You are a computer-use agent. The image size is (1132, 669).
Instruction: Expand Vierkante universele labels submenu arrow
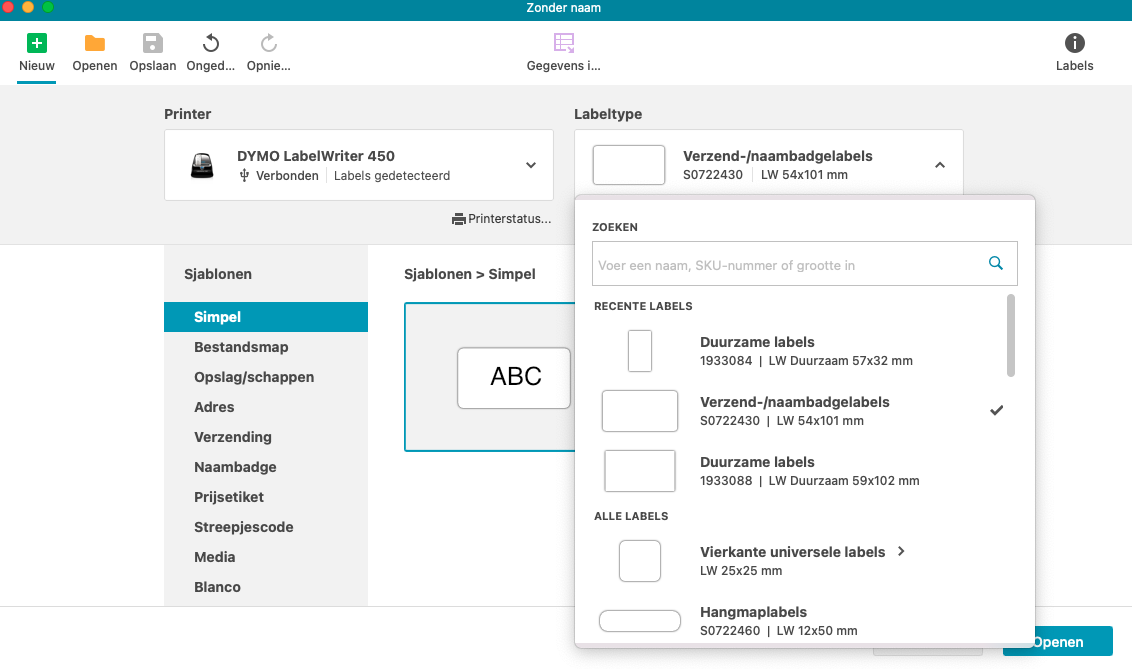point(901,551)
